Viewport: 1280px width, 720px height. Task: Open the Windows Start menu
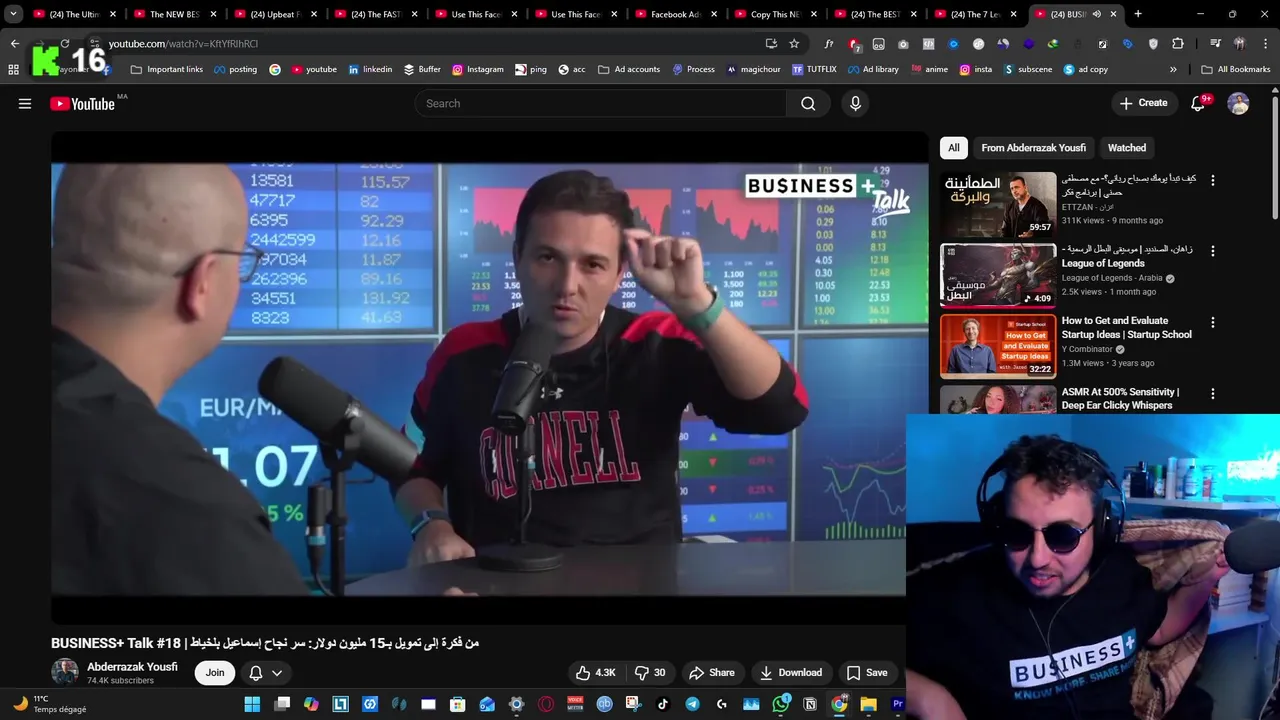pos(252,705)
